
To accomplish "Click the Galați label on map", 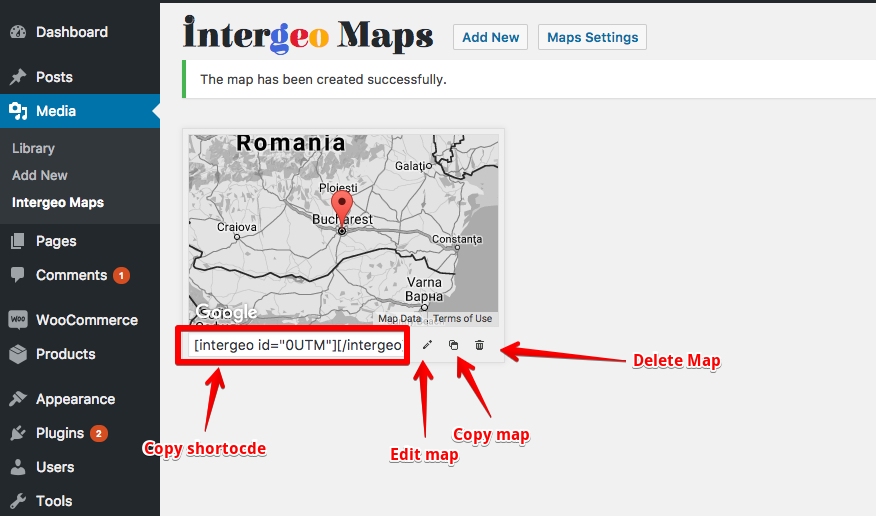I will [x=411, y=166].
